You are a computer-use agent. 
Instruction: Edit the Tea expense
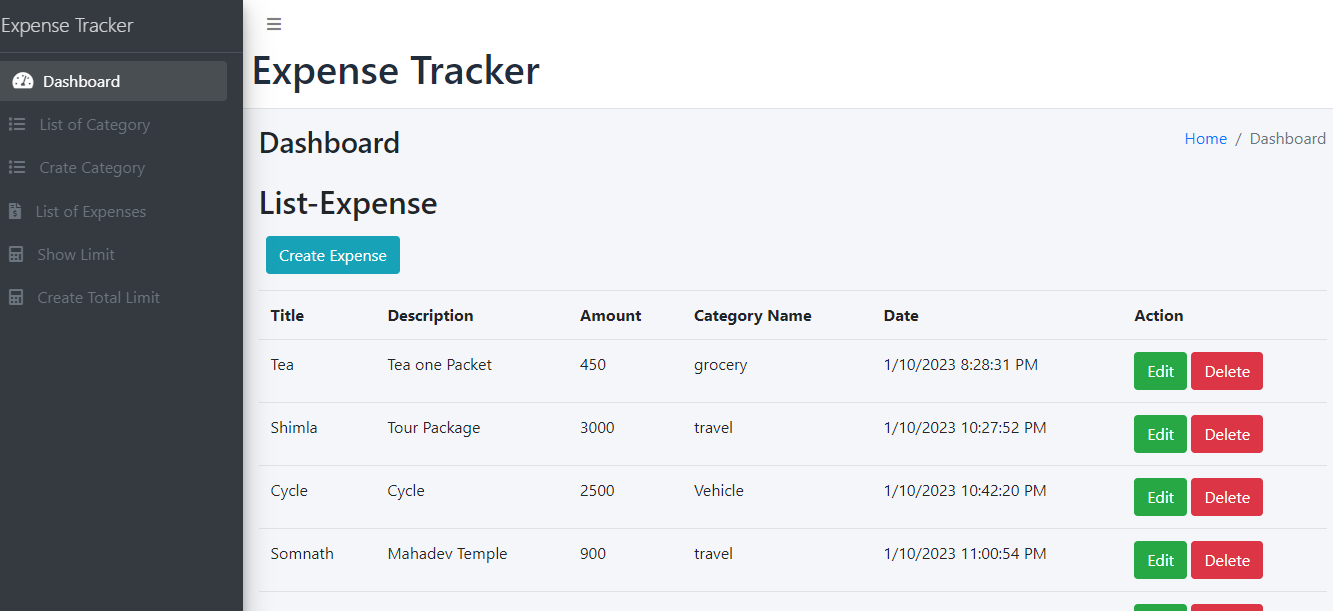click(x=1159, y=370)
